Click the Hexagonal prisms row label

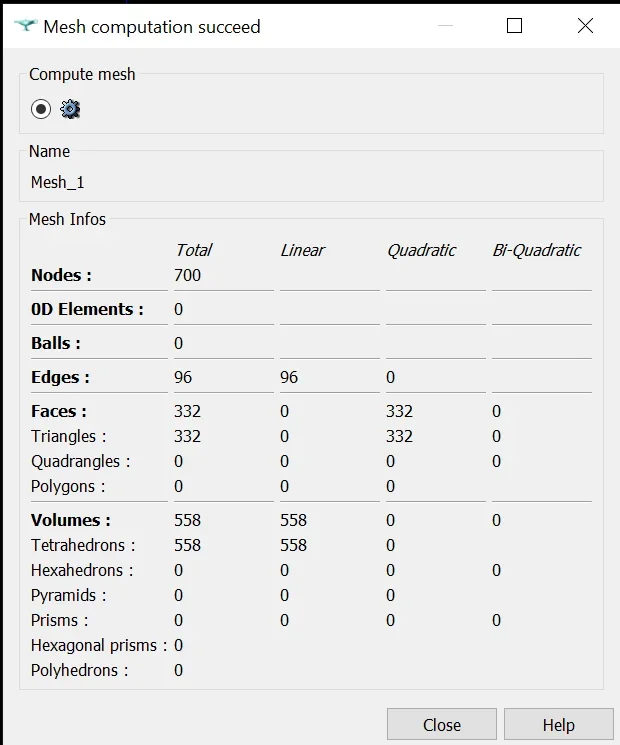98,645
